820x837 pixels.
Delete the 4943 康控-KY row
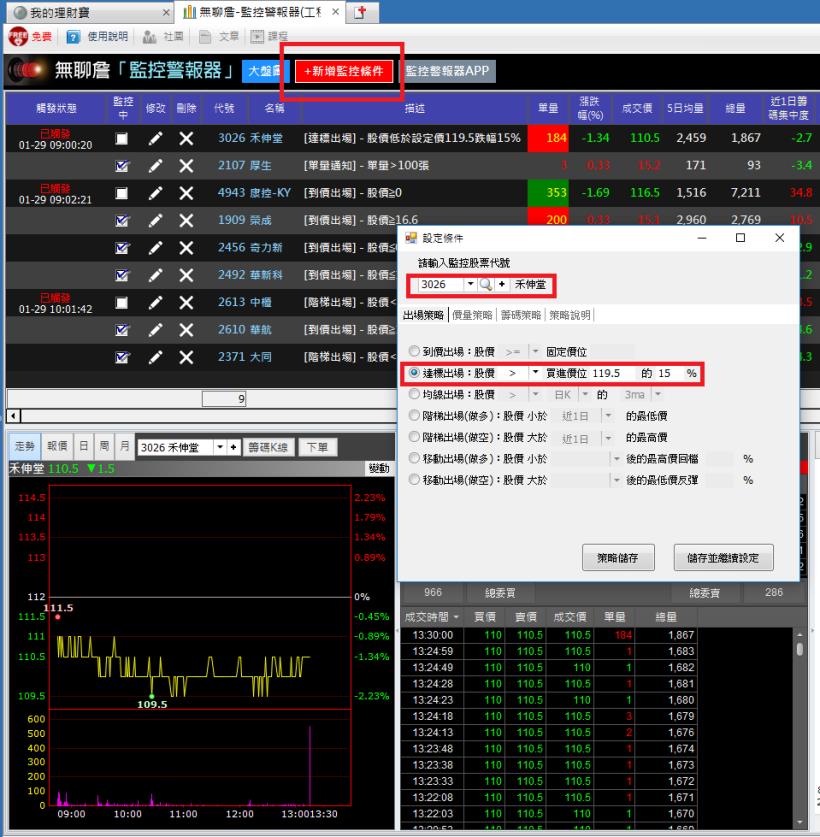[x=186, y=193]
